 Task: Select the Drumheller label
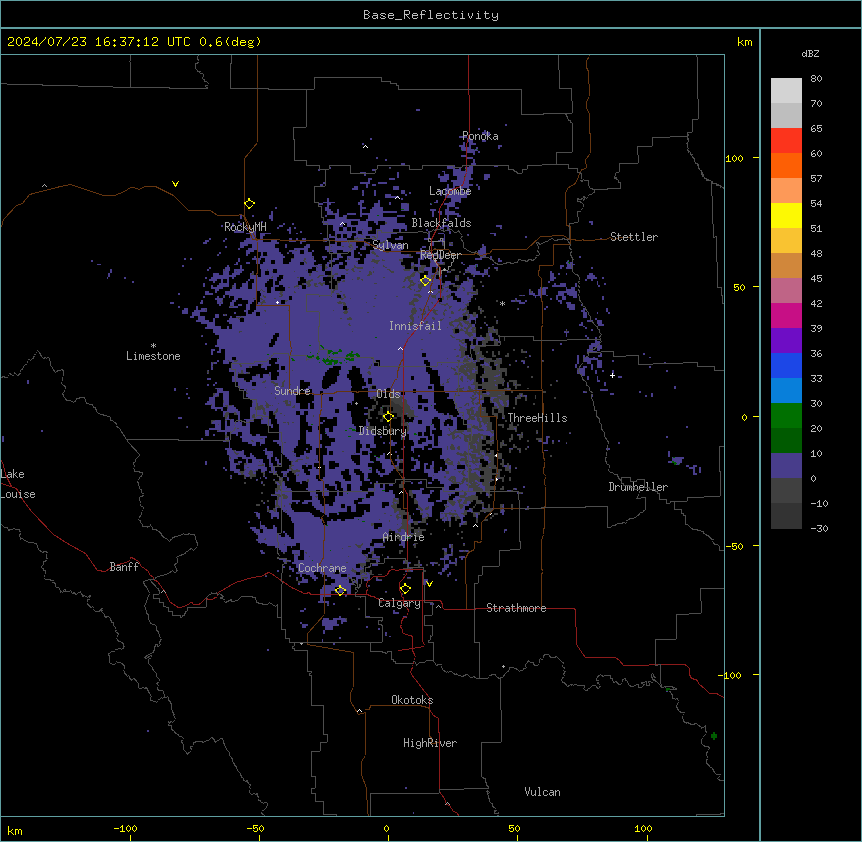[x=638, y=487]
